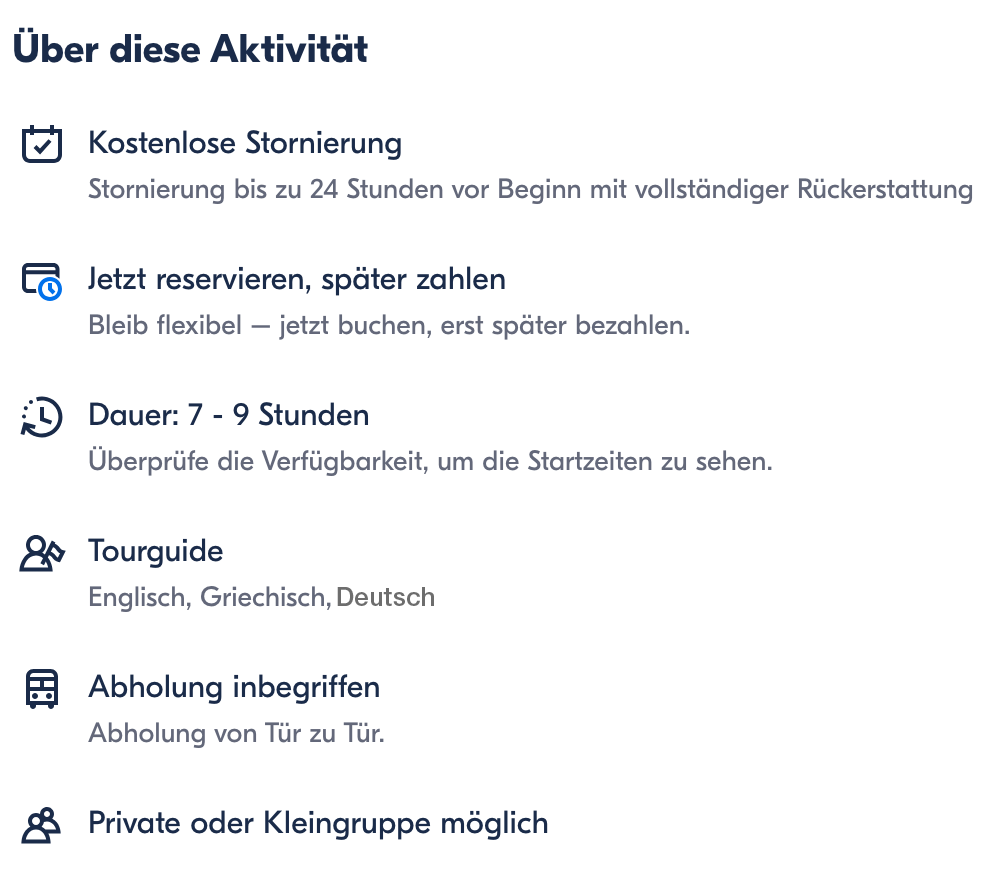Select the Englisch language text
The width and height of the screenshot is (1004, 882).
pos(140,598)
